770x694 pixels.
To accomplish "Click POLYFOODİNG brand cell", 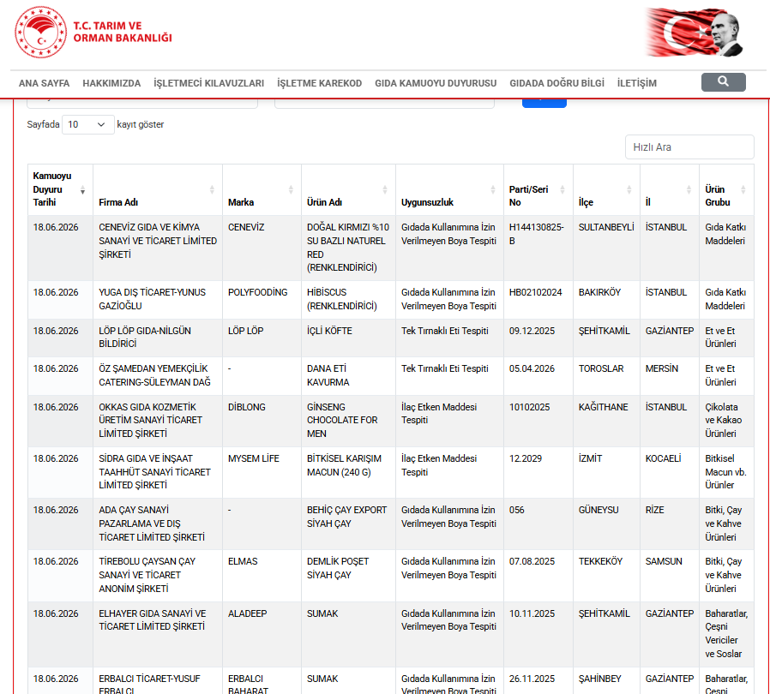I will [x=262, y=299].
